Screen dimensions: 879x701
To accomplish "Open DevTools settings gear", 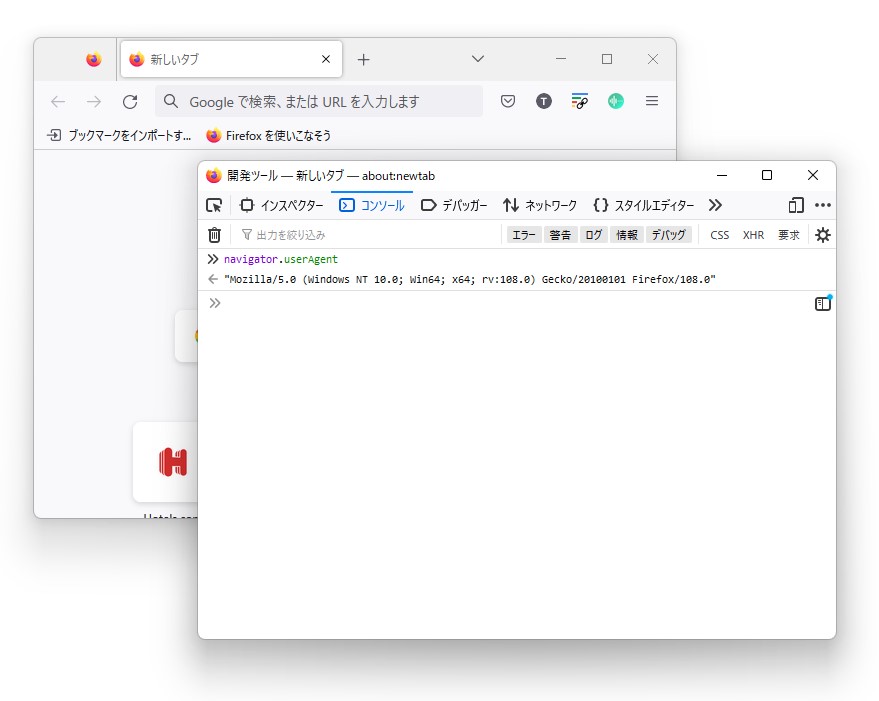I will (x=822, y=234).
